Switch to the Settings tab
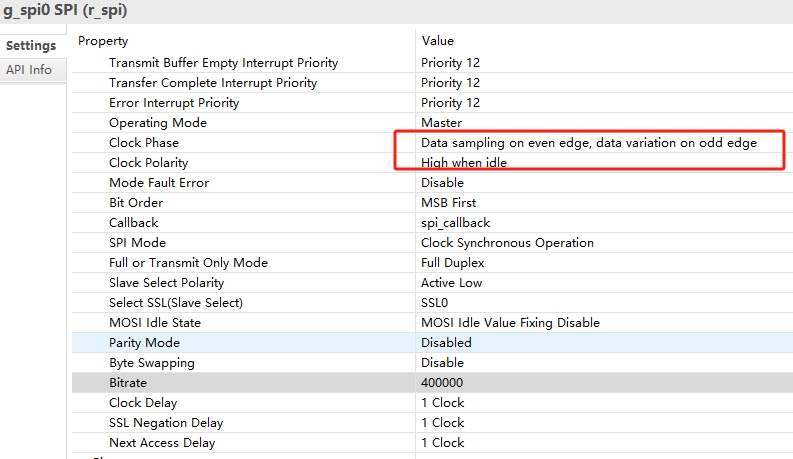 click(31, 45)
